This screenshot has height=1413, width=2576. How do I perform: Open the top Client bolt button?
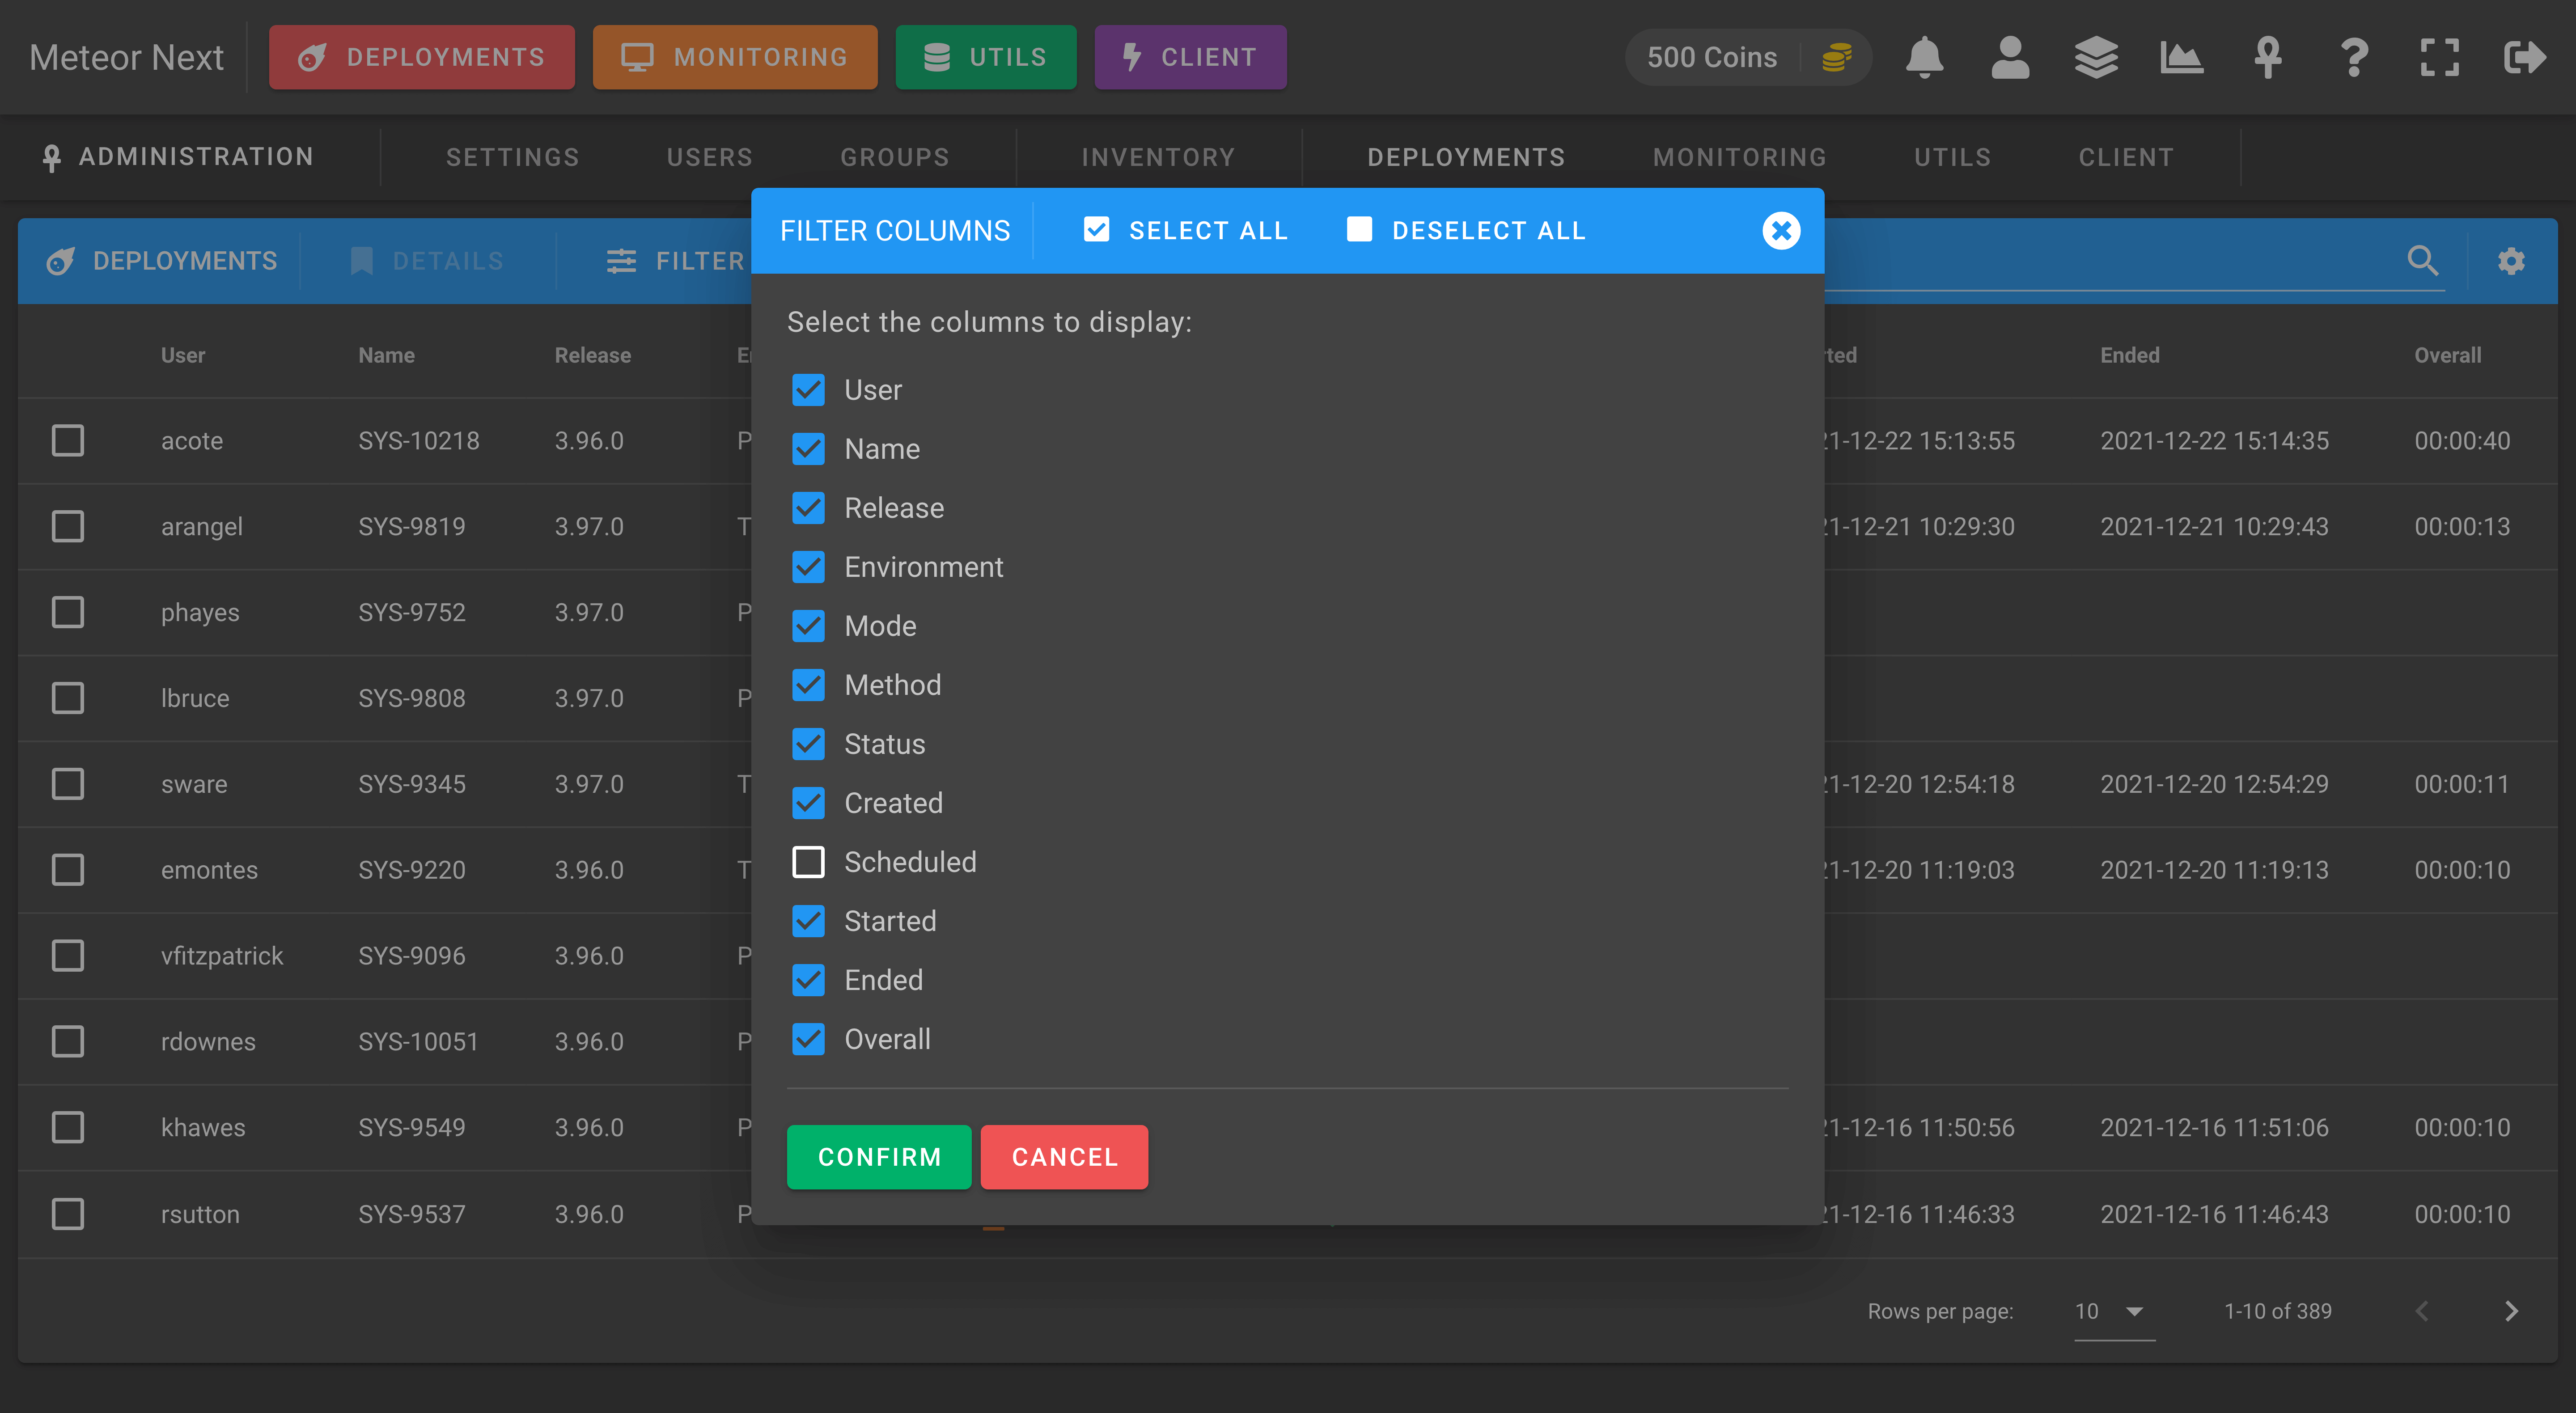pyautogui.click(x=1190, y=57)
